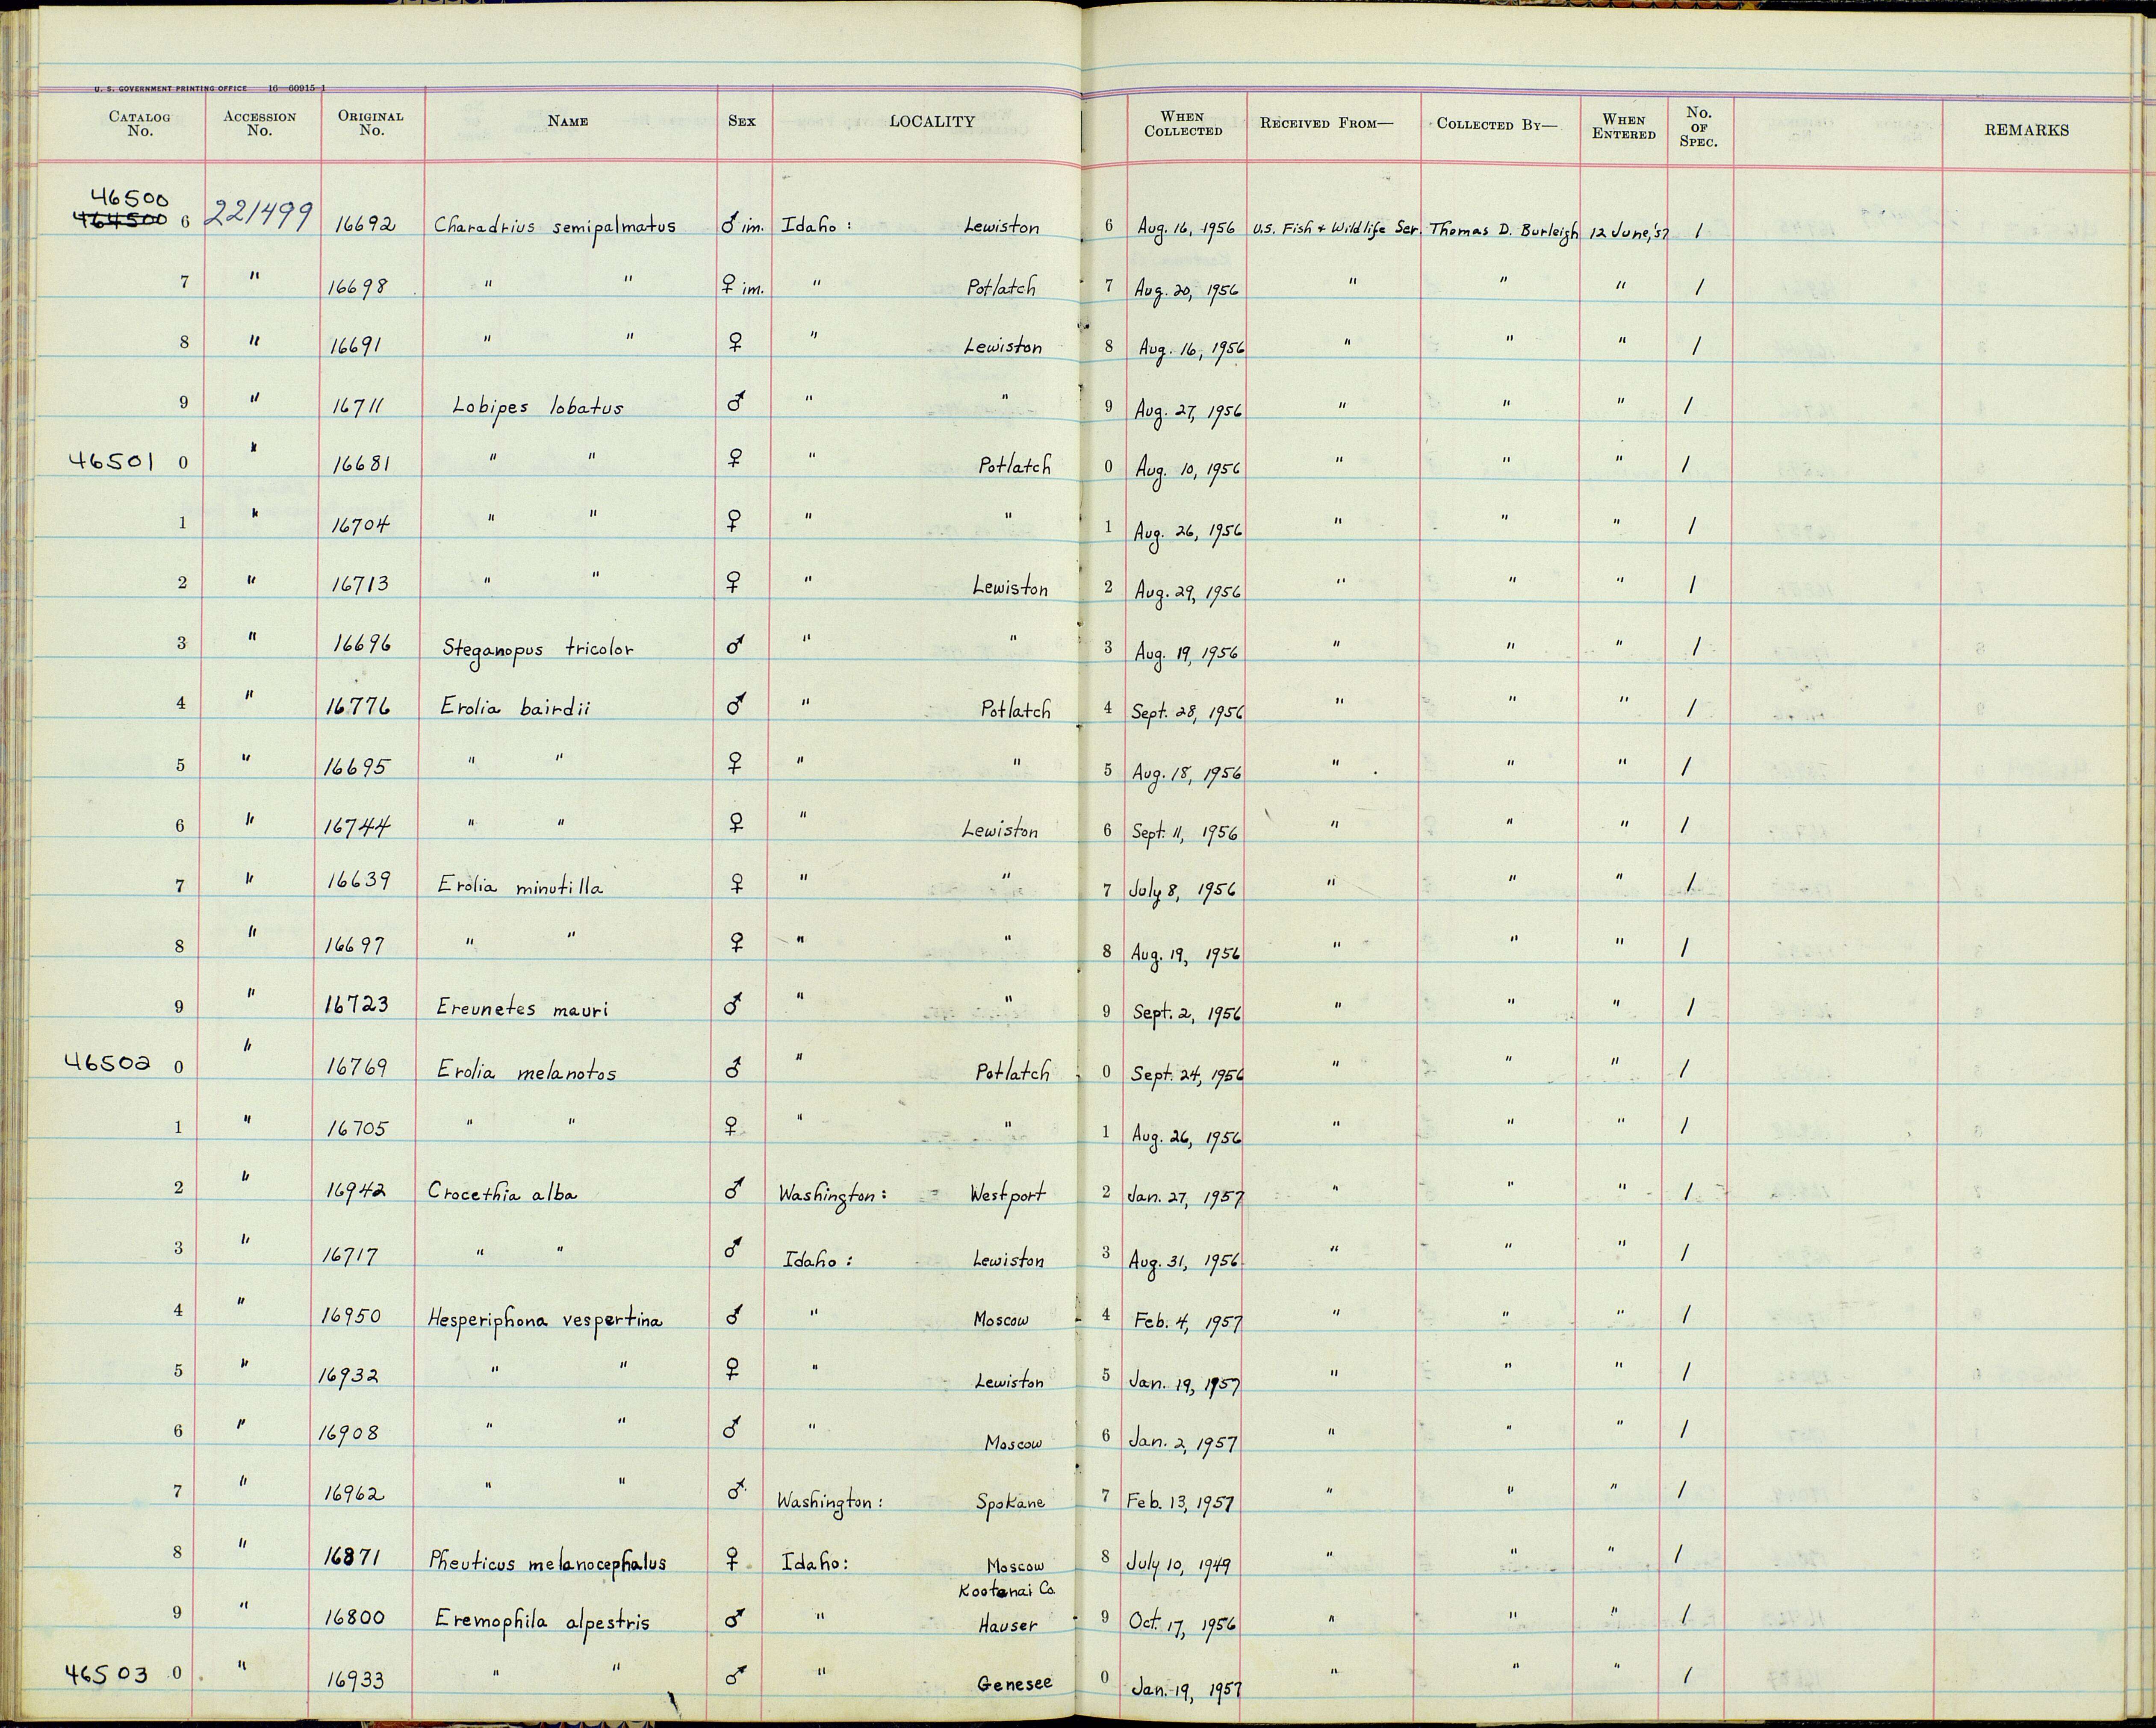Click the locality 'Genesee'
This screenshot has width=2156, height=1728.
click(x=1014, y=1683)
